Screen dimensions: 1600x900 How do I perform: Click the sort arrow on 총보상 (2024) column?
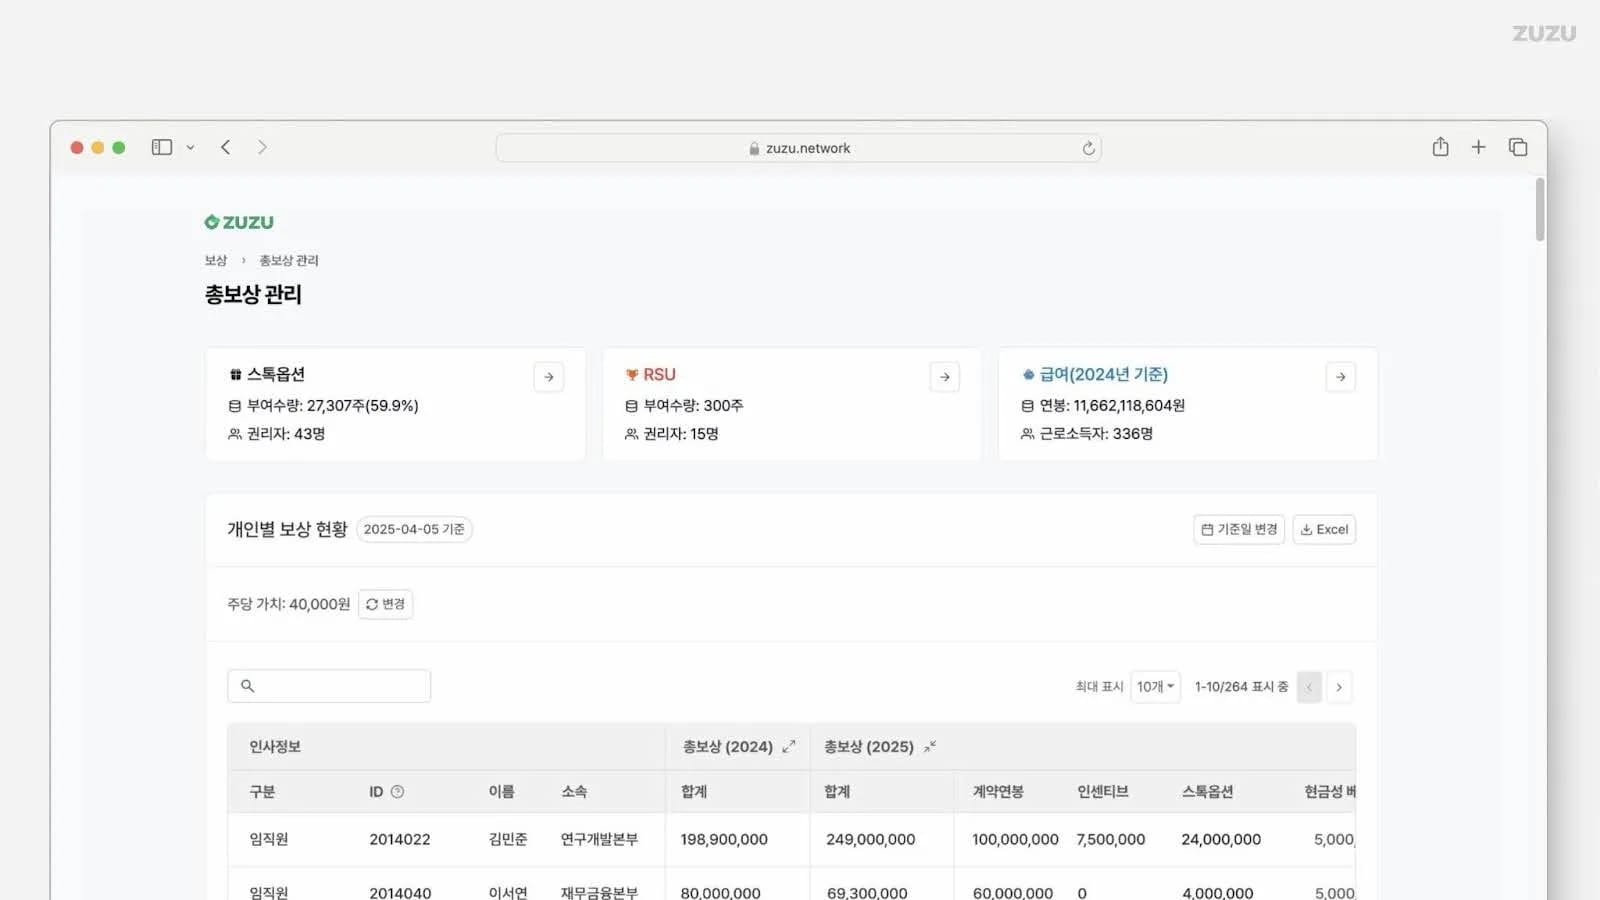[x=789, y=746]
